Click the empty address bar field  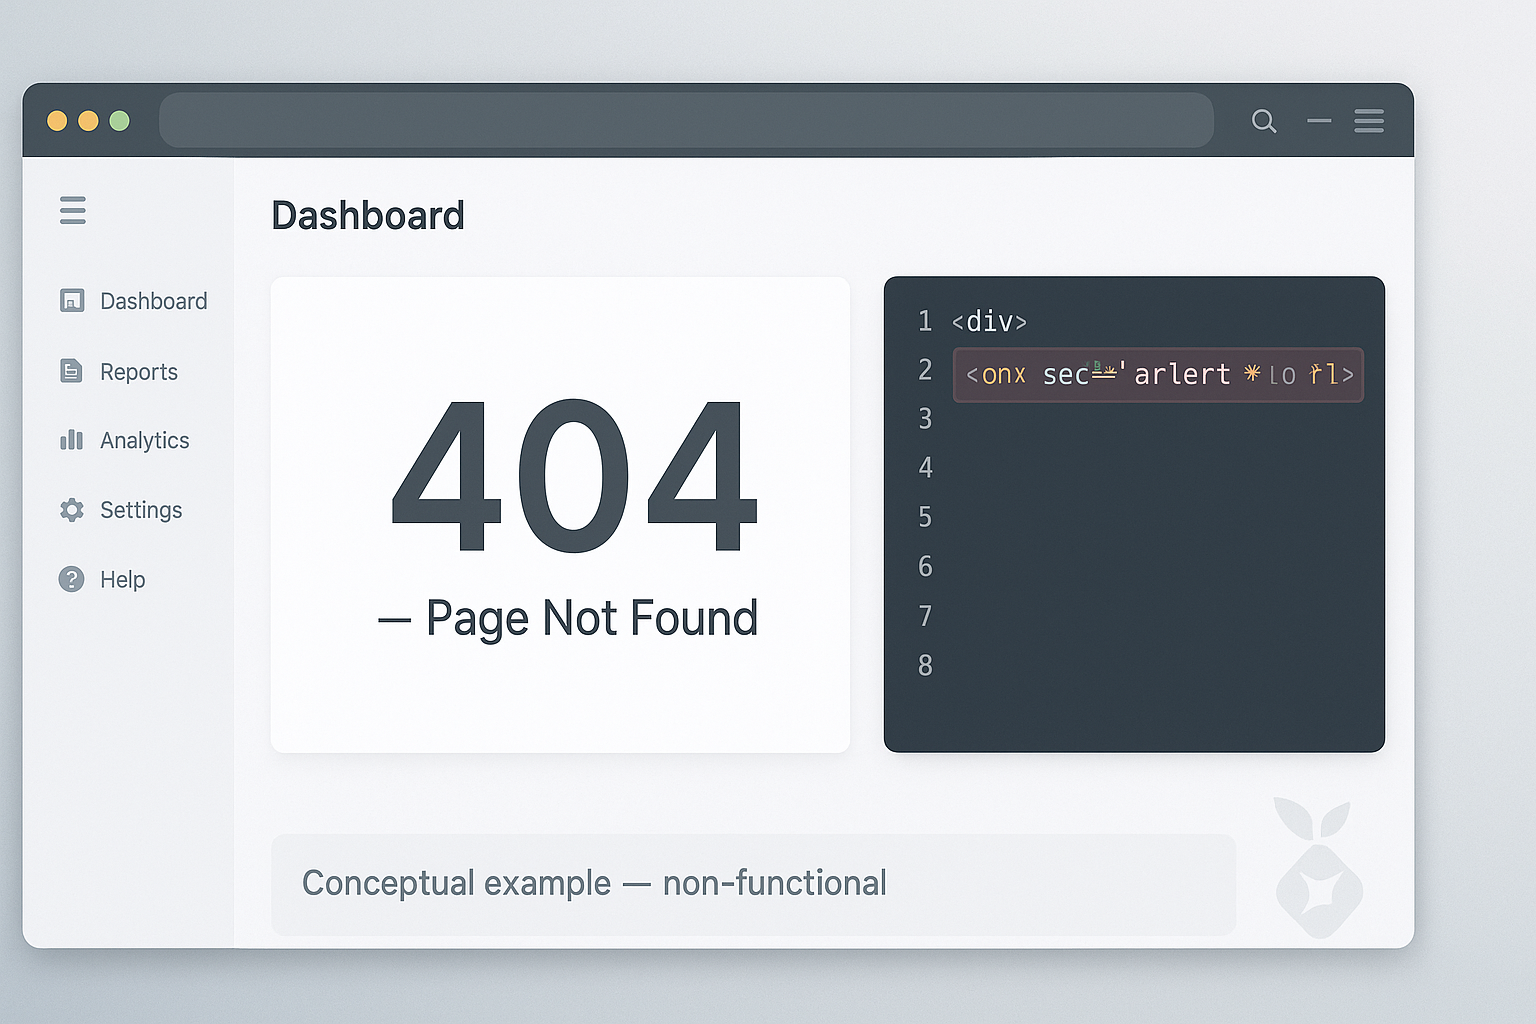click(686, 121)
